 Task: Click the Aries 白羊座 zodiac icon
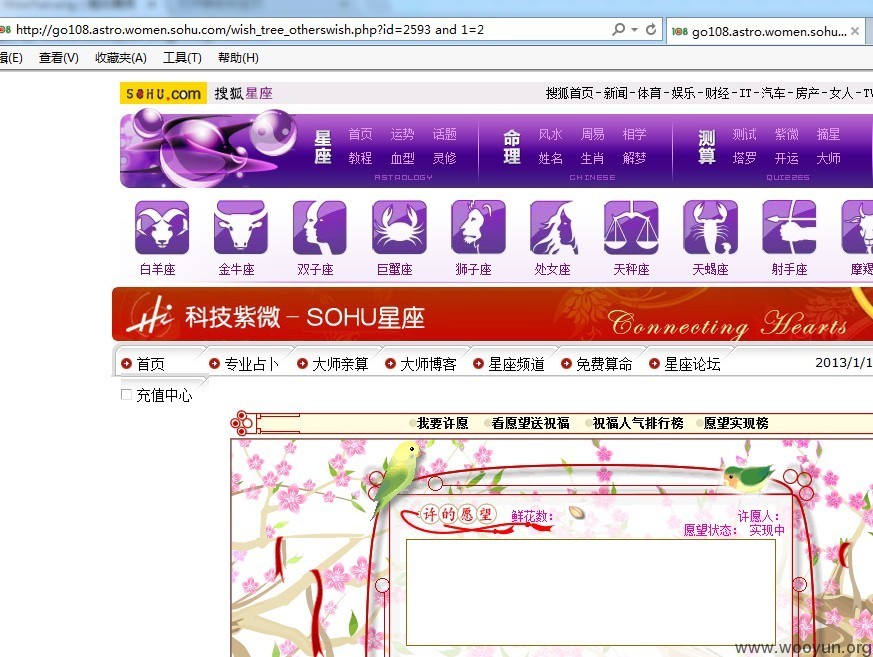(162, 227)
